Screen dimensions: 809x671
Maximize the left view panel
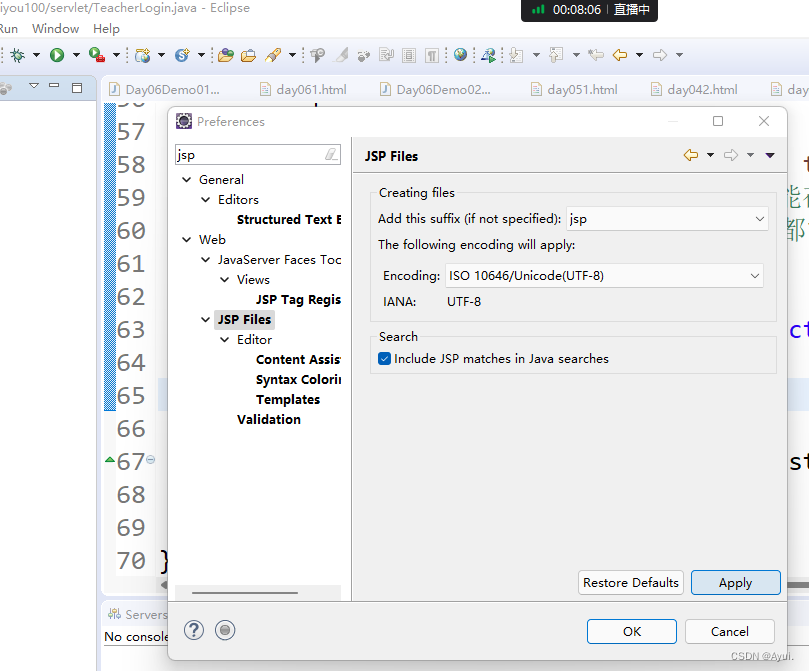pos(77,88)
